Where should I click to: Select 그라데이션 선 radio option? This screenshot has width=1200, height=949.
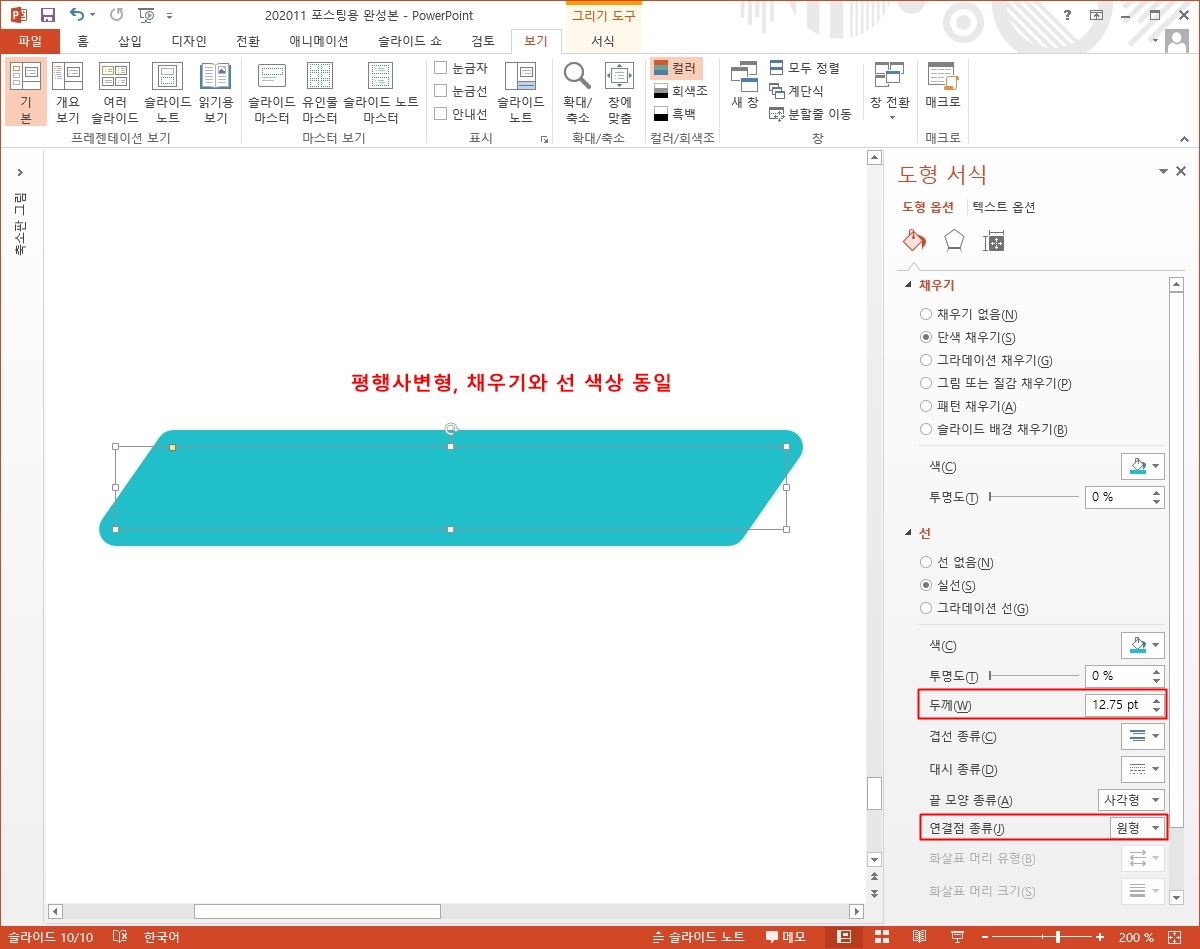(926, 609)
